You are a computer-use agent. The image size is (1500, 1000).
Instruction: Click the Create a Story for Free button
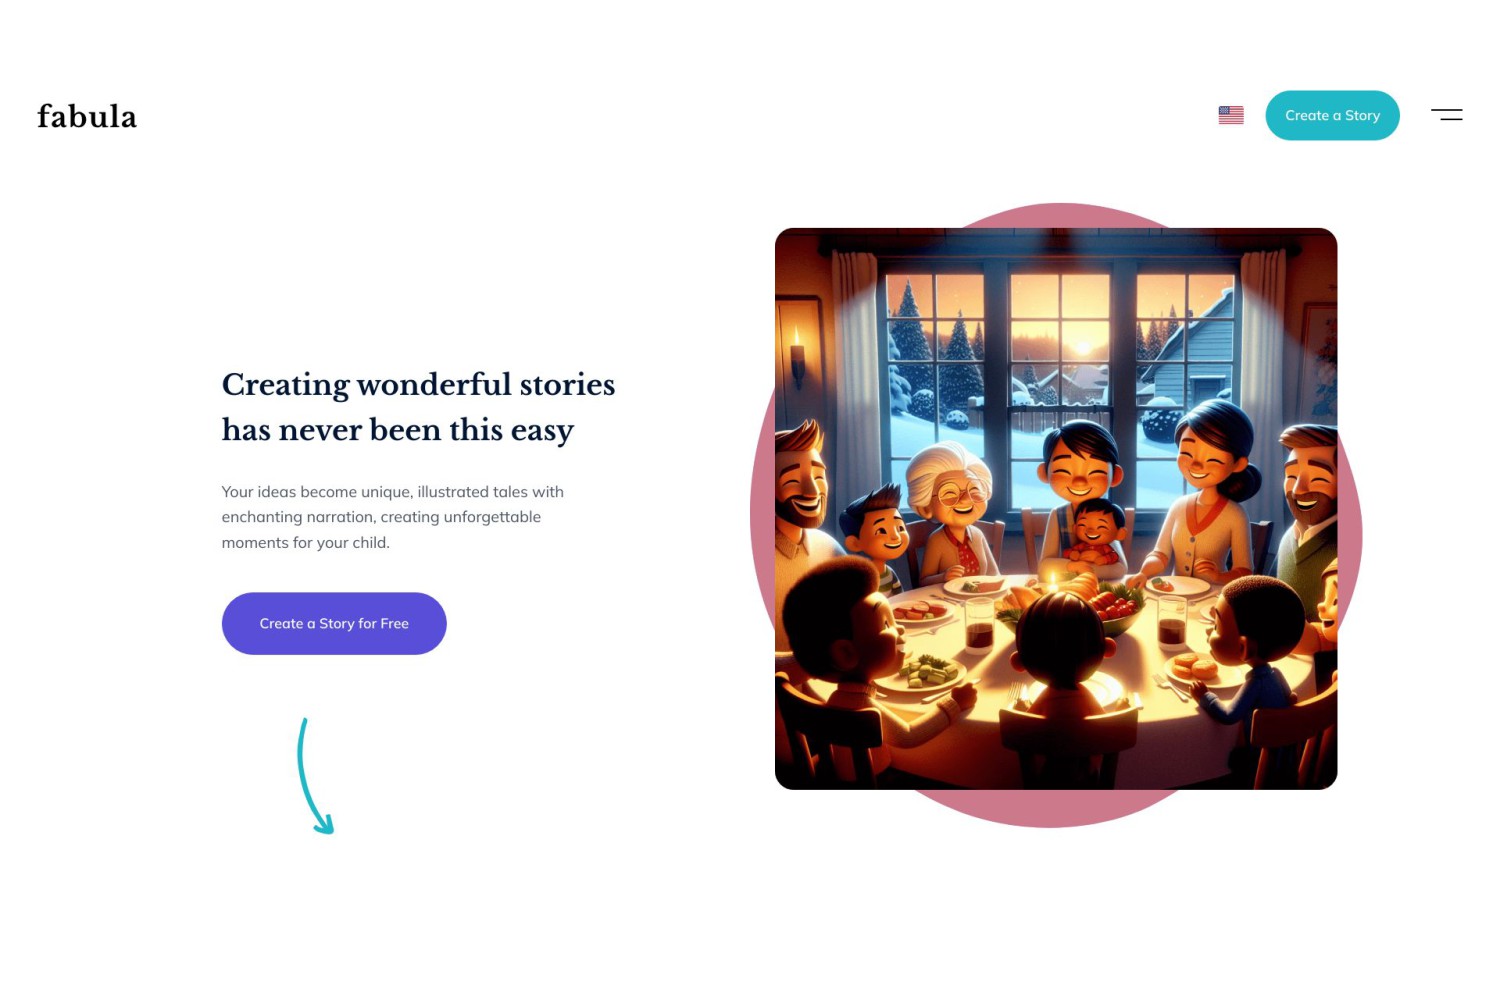[334, 623]
